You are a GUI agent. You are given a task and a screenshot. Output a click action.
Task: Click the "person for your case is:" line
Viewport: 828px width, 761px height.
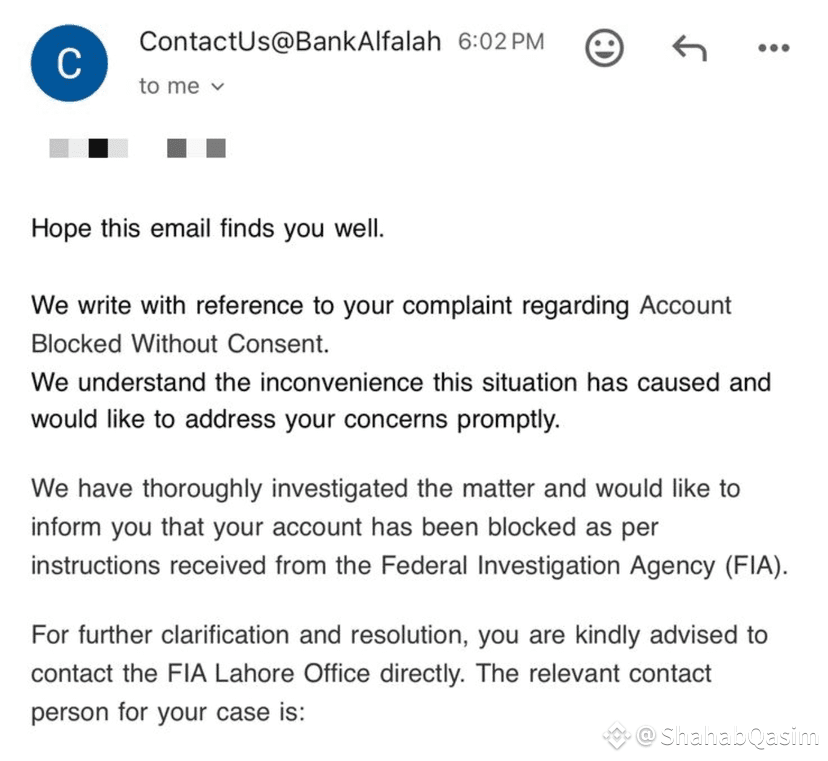point(168,712)
